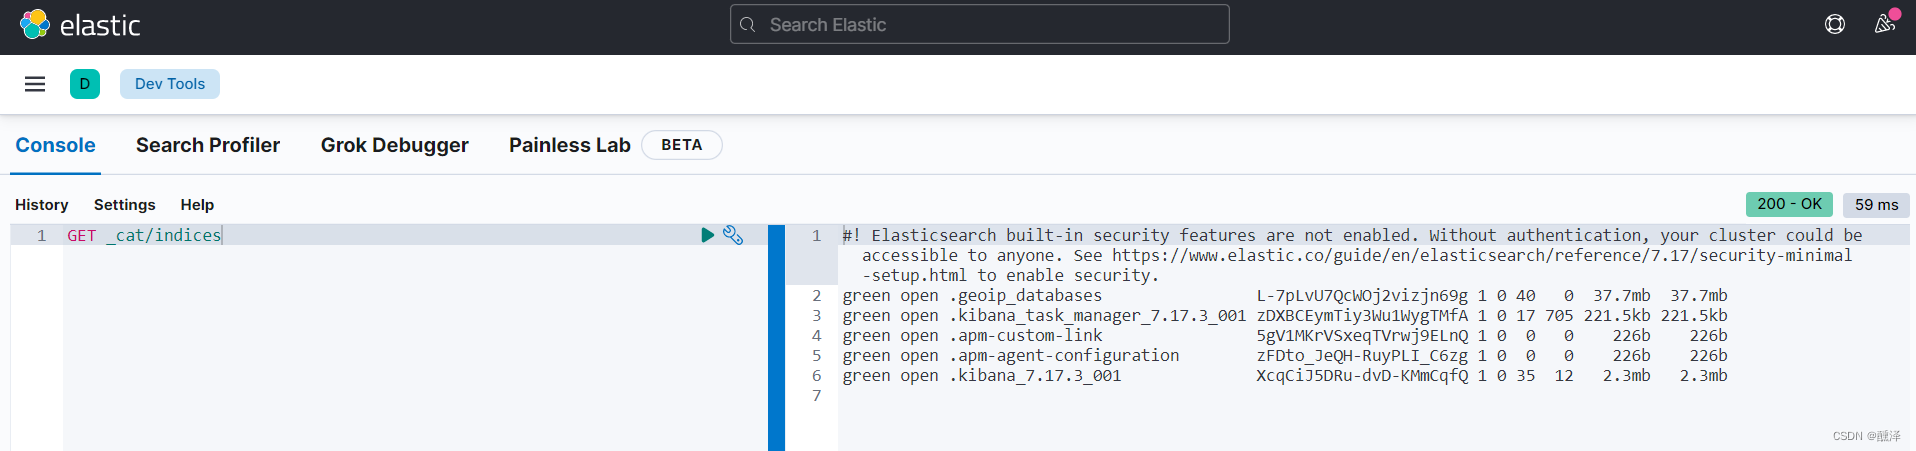Select the .apm-agent-configuration index row
This screenshot has height=451, width=1916.
tap(1285, 356)
